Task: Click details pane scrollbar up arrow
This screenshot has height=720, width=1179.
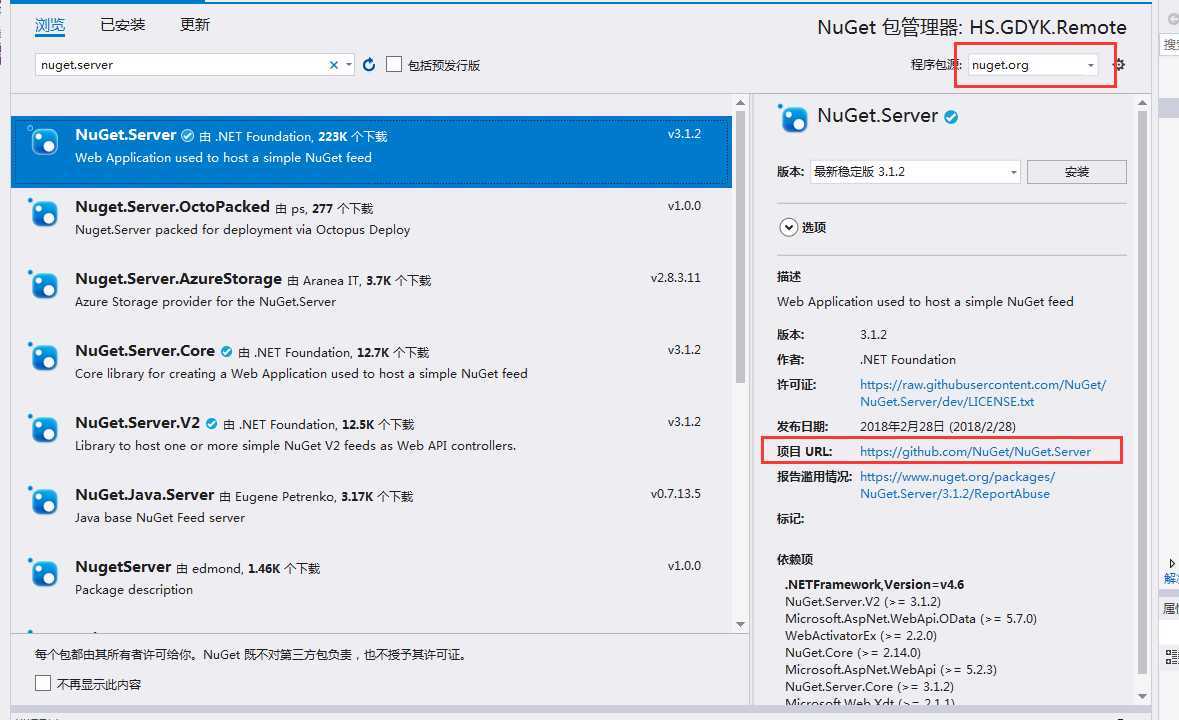Action: pos(1142,102)
